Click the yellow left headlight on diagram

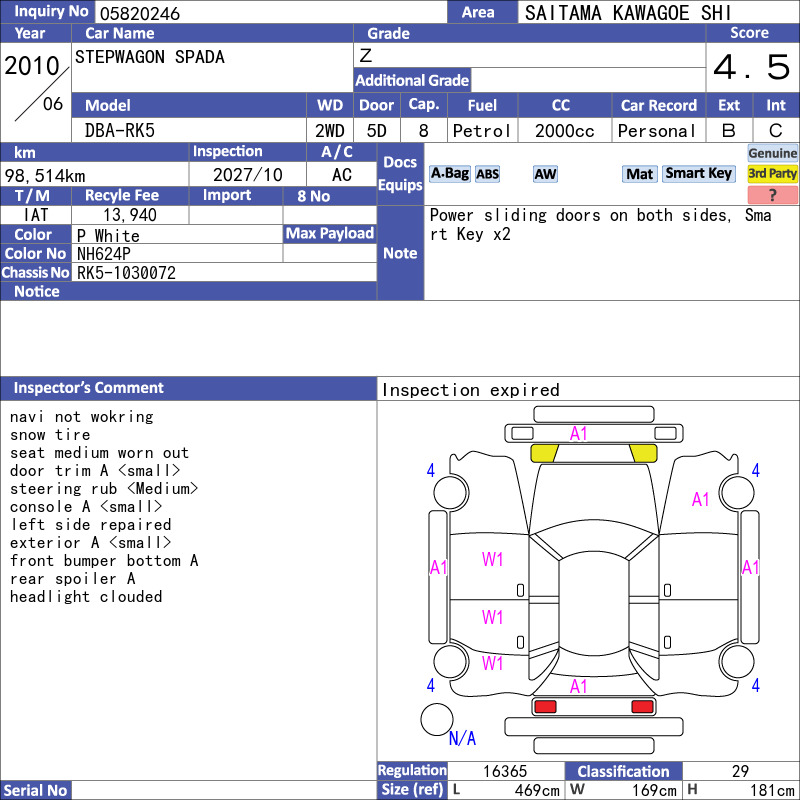[544, 453]
